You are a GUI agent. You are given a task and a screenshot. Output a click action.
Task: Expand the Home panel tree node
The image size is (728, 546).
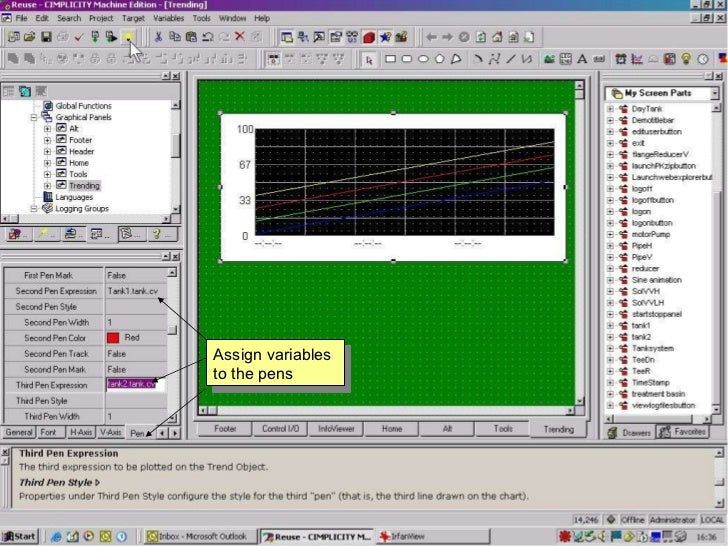click(x=48, y=163)
